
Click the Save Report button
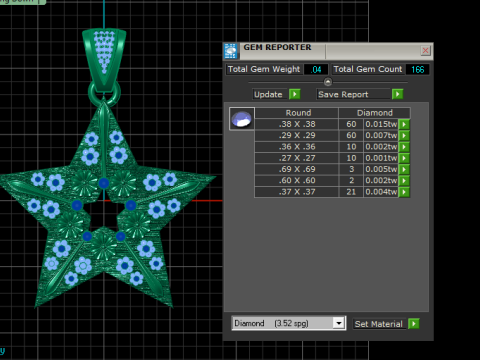coord(353,94)
